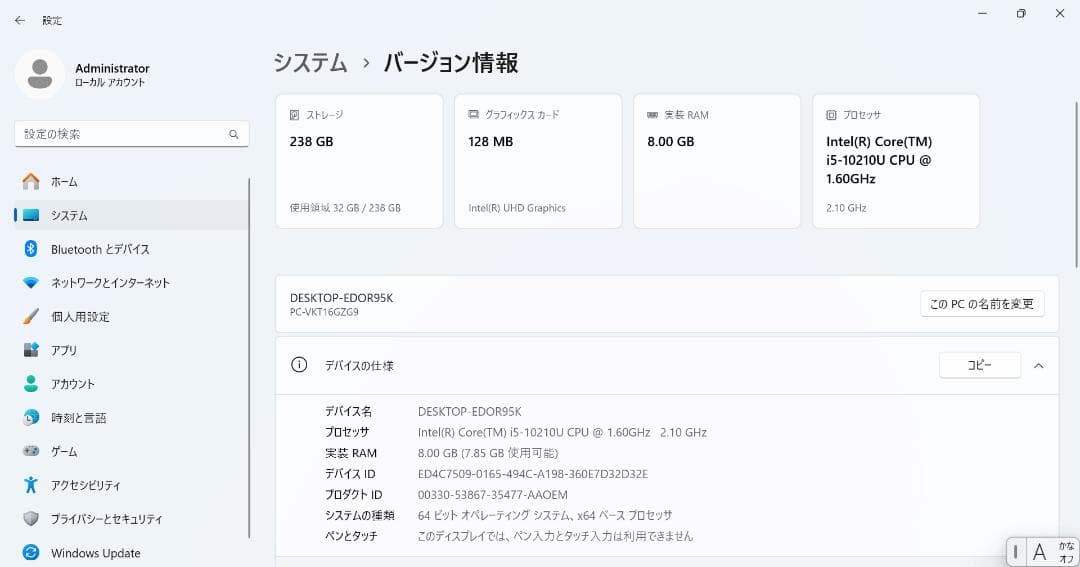The width and height of the screenshot is (1080, 567).
Task: Open プライバシーとセキュリティ settings
Action: [132, 519]
